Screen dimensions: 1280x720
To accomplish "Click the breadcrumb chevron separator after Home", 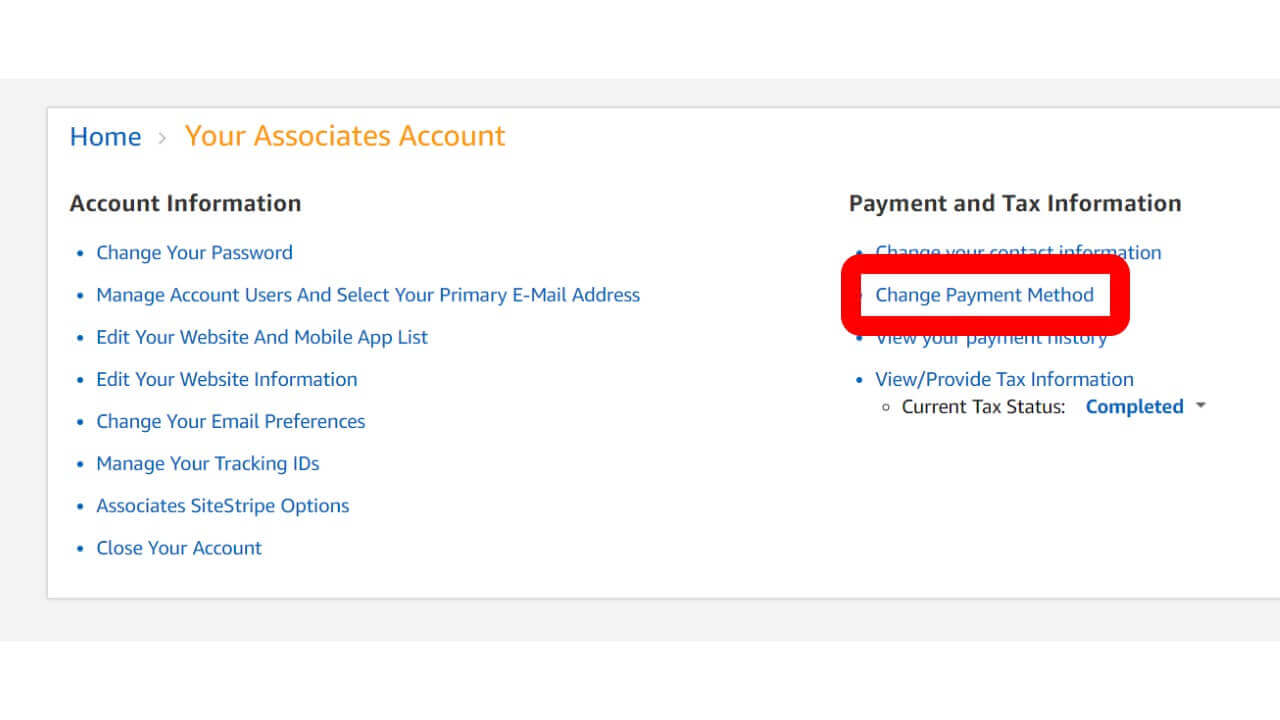I will point(163,138).
